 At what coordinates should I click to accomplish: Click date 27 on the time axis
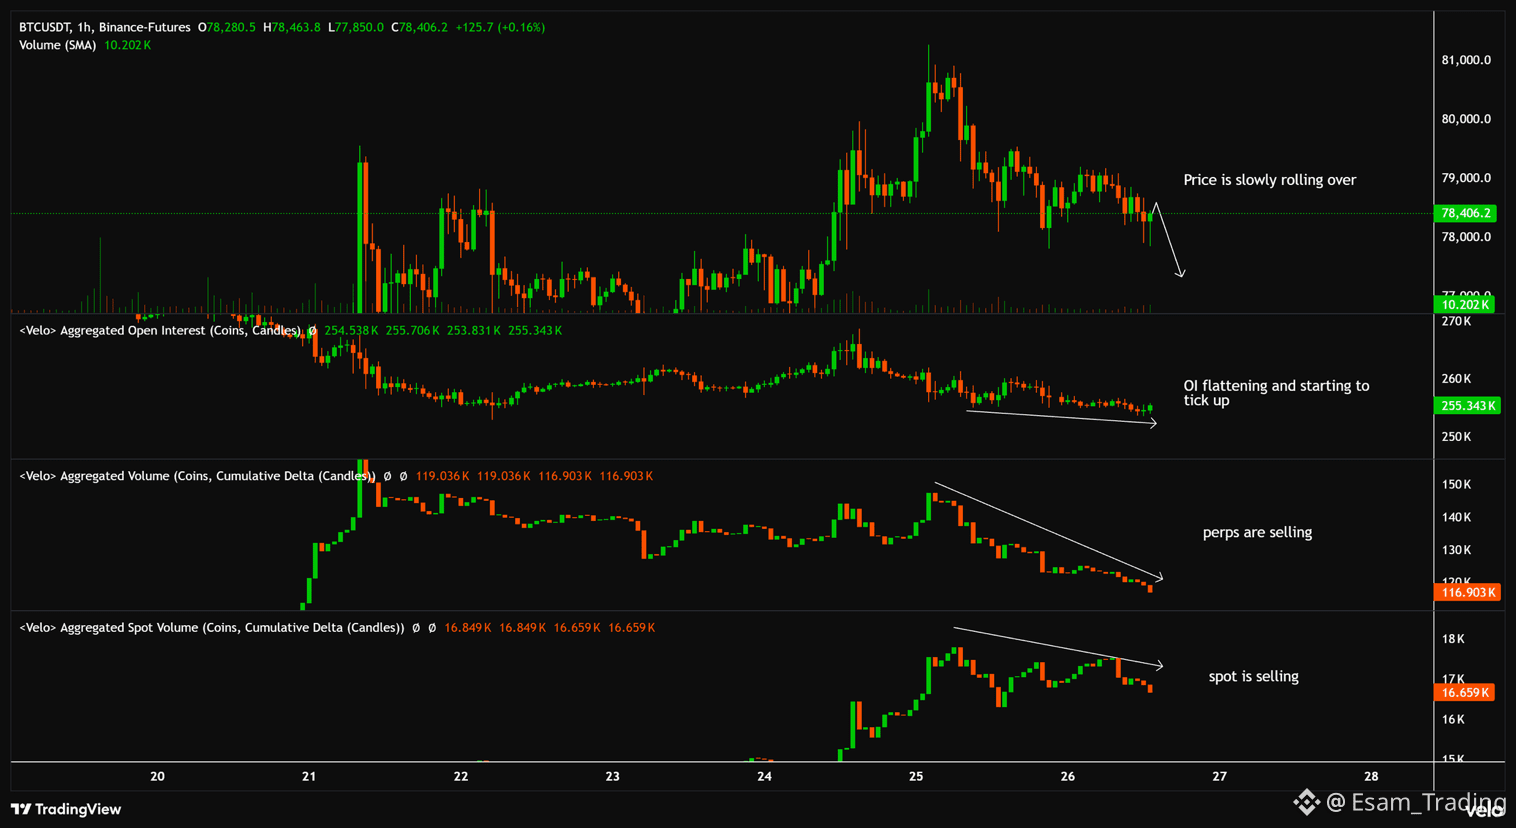point(1220,776)
